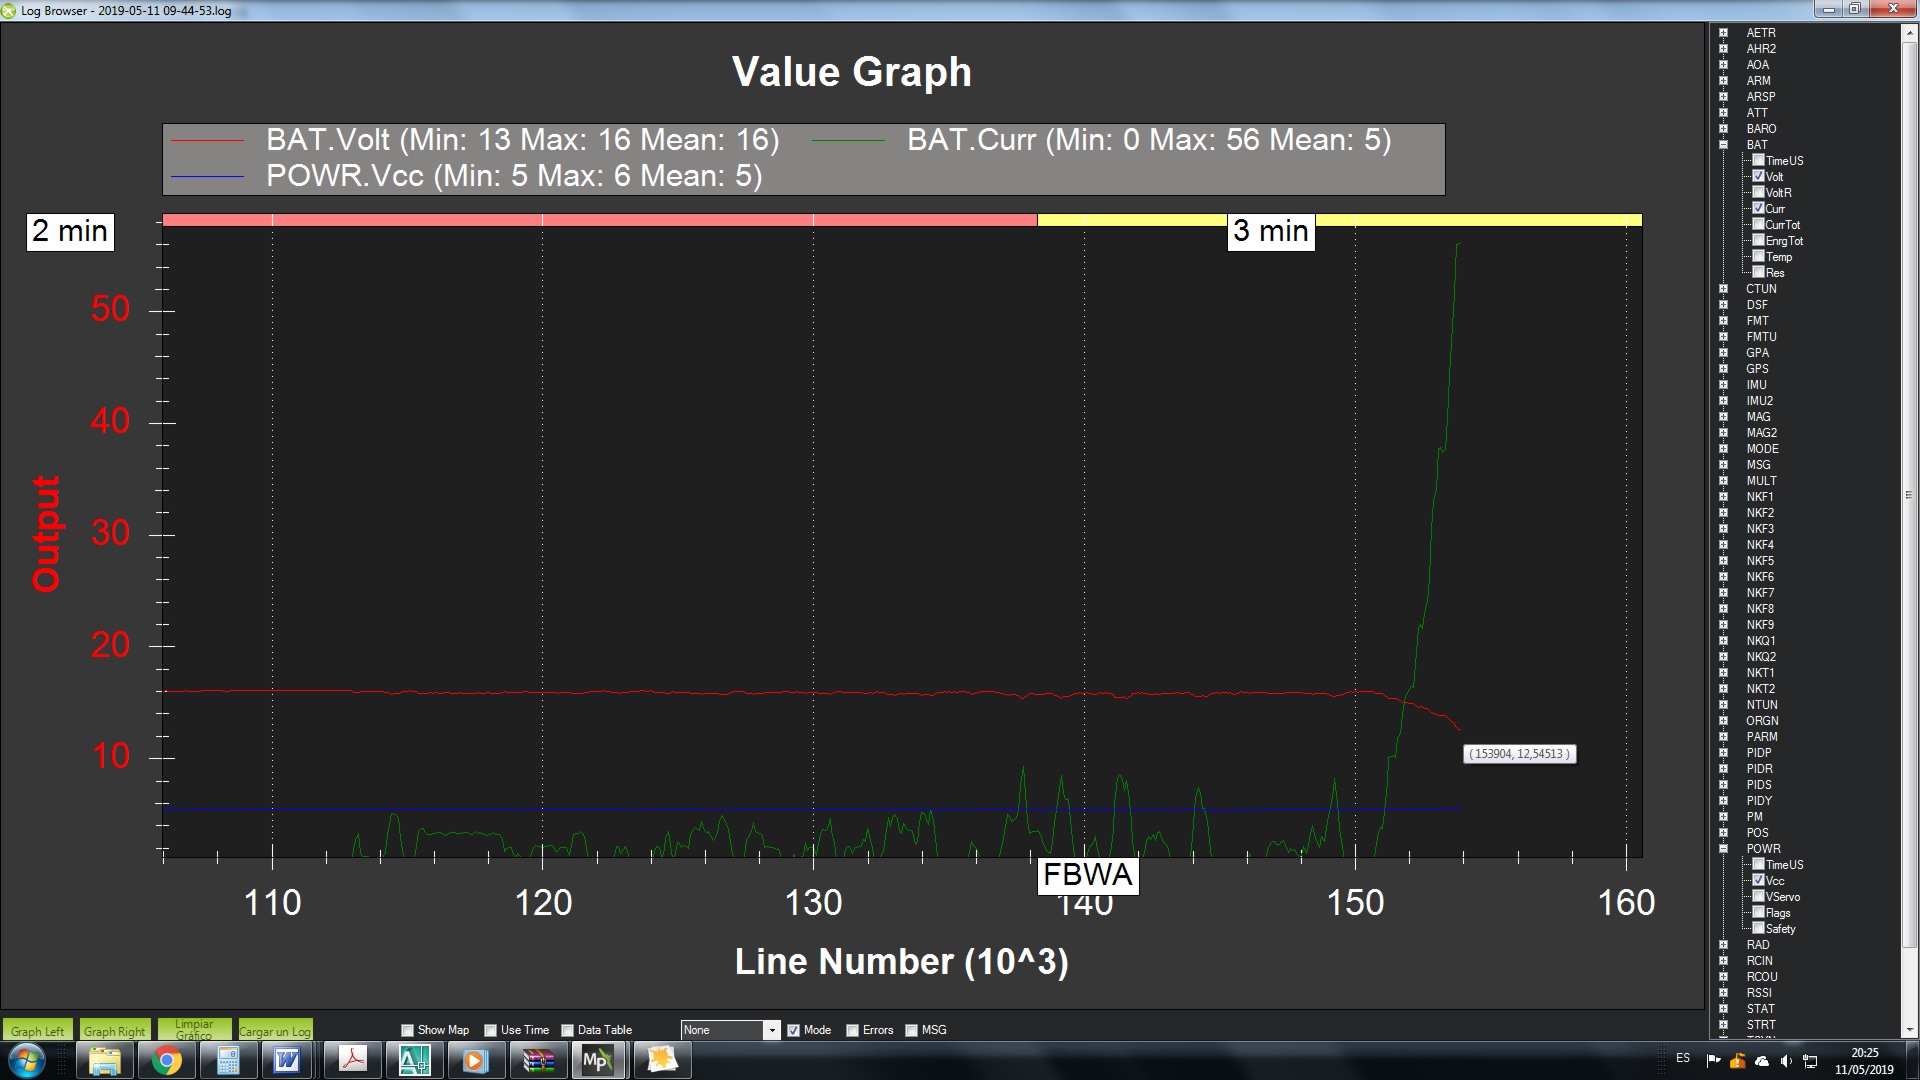This screenshot has width=1920, height=1080.
Task: Open the Calculator taskbar icon
Action: pos(228,1060)
